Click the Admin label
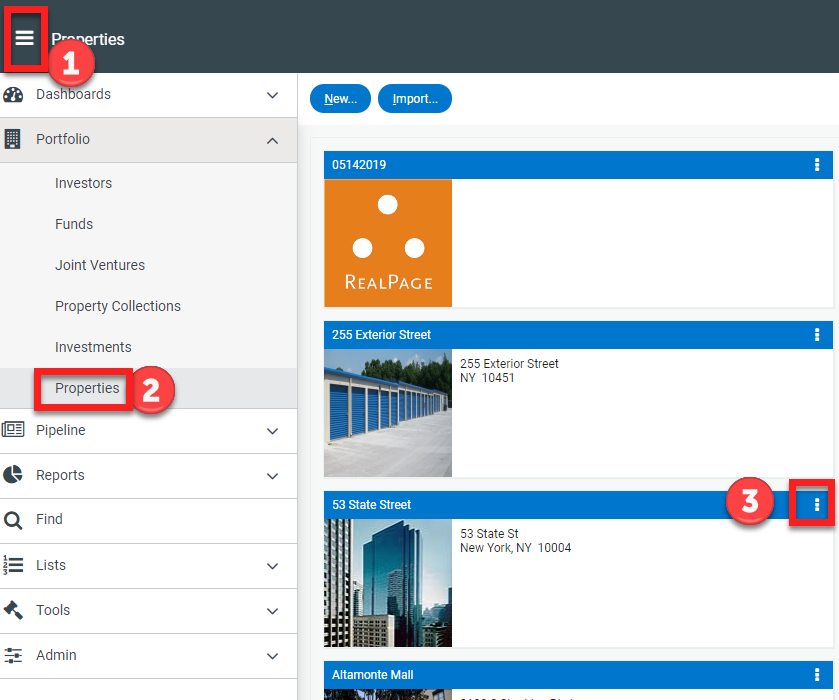Screen dimensions: 839x700 (x=56, y=655)
